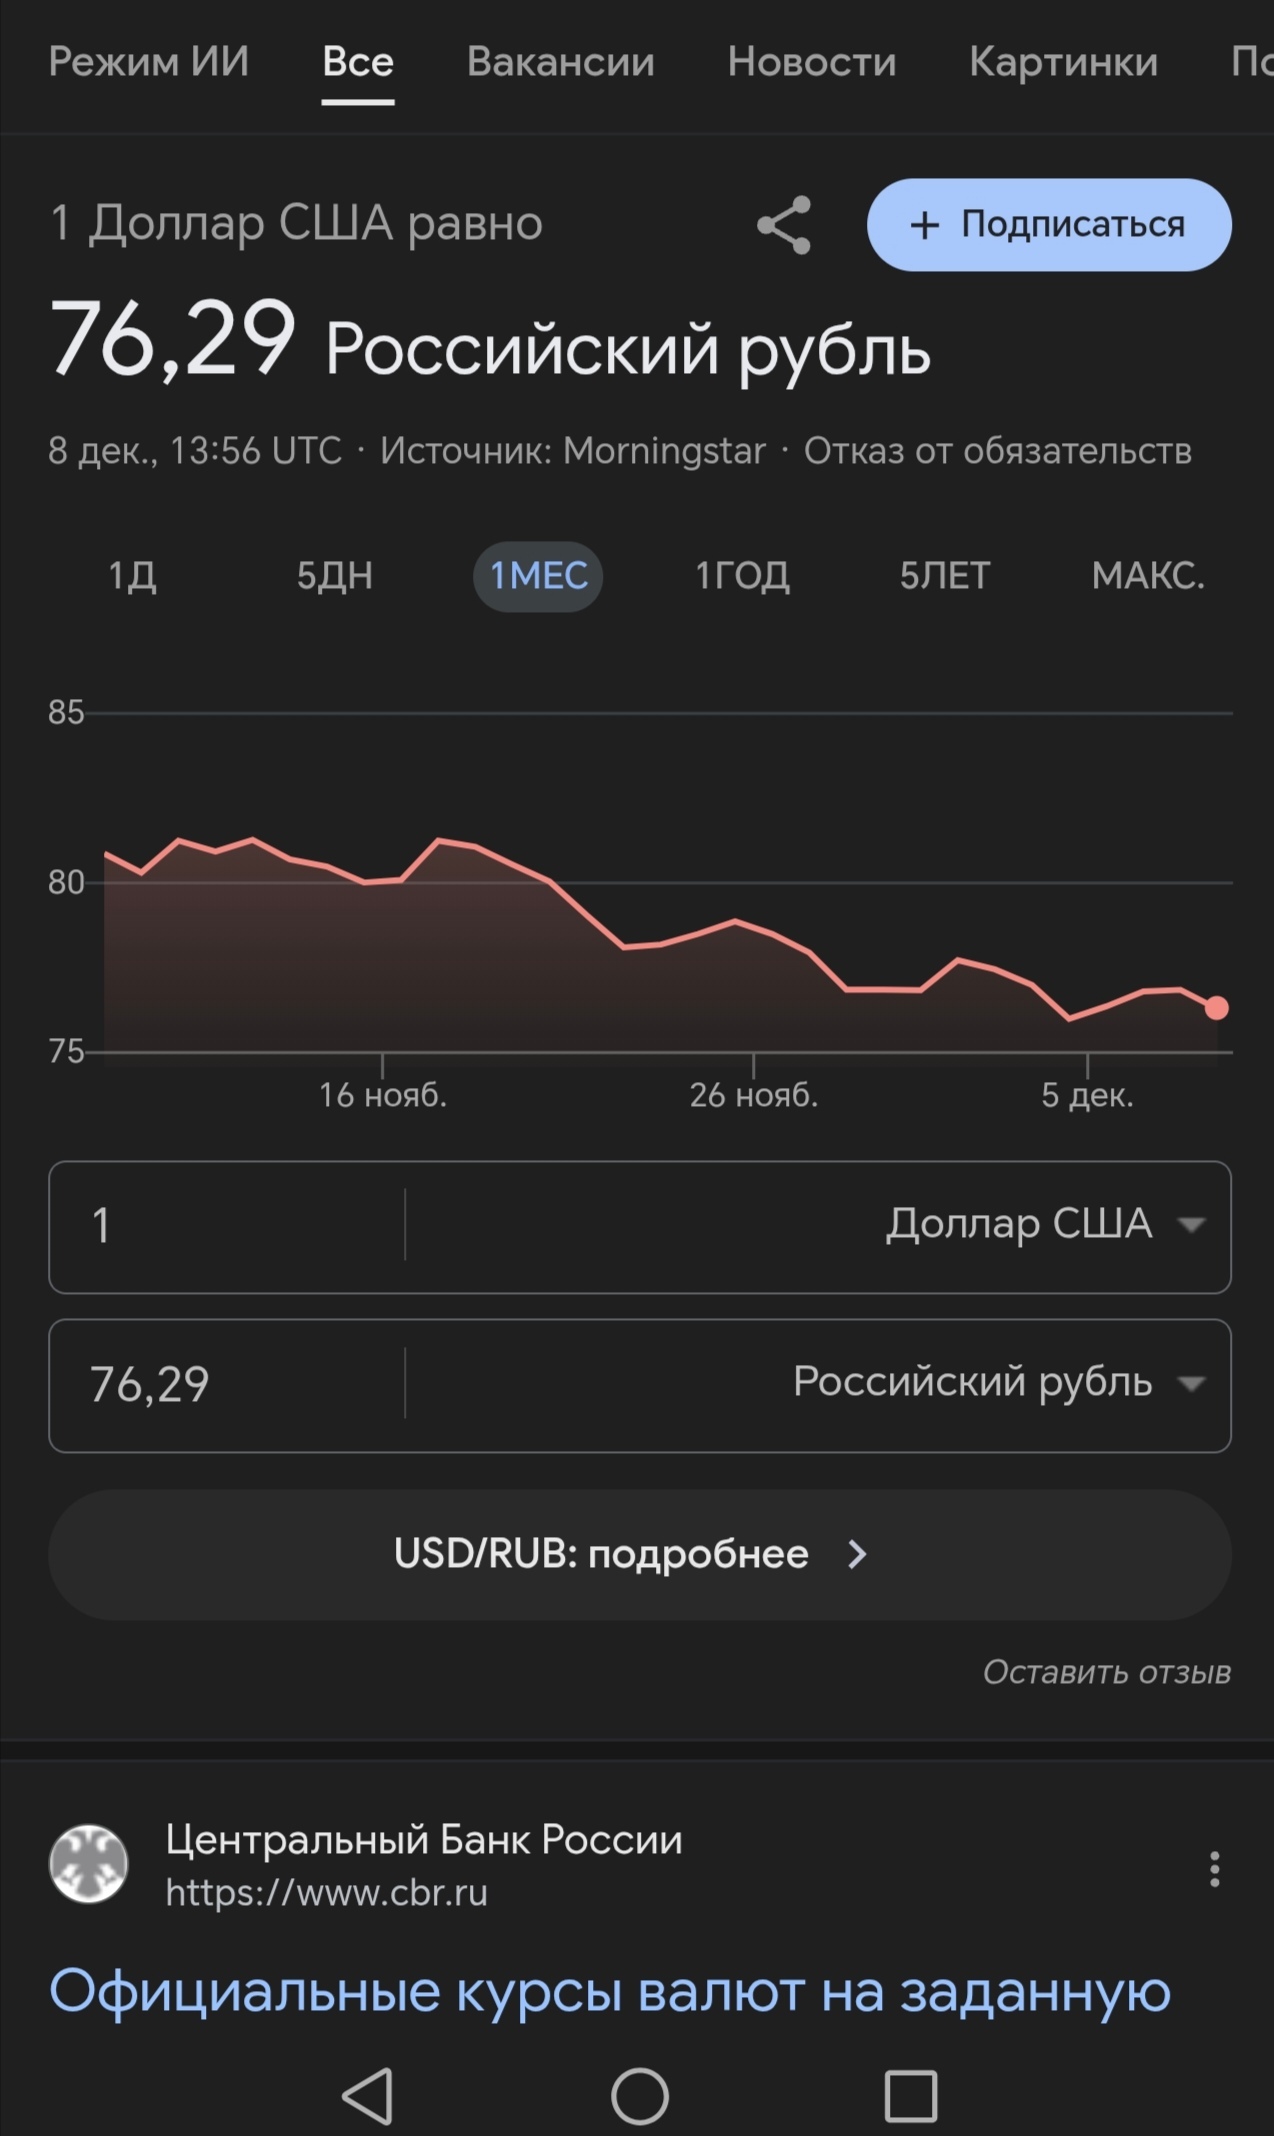Viewport: 1274px width, 2136px height.
Task: Click the current value dot on chart
Action: coord(1216,1008)
